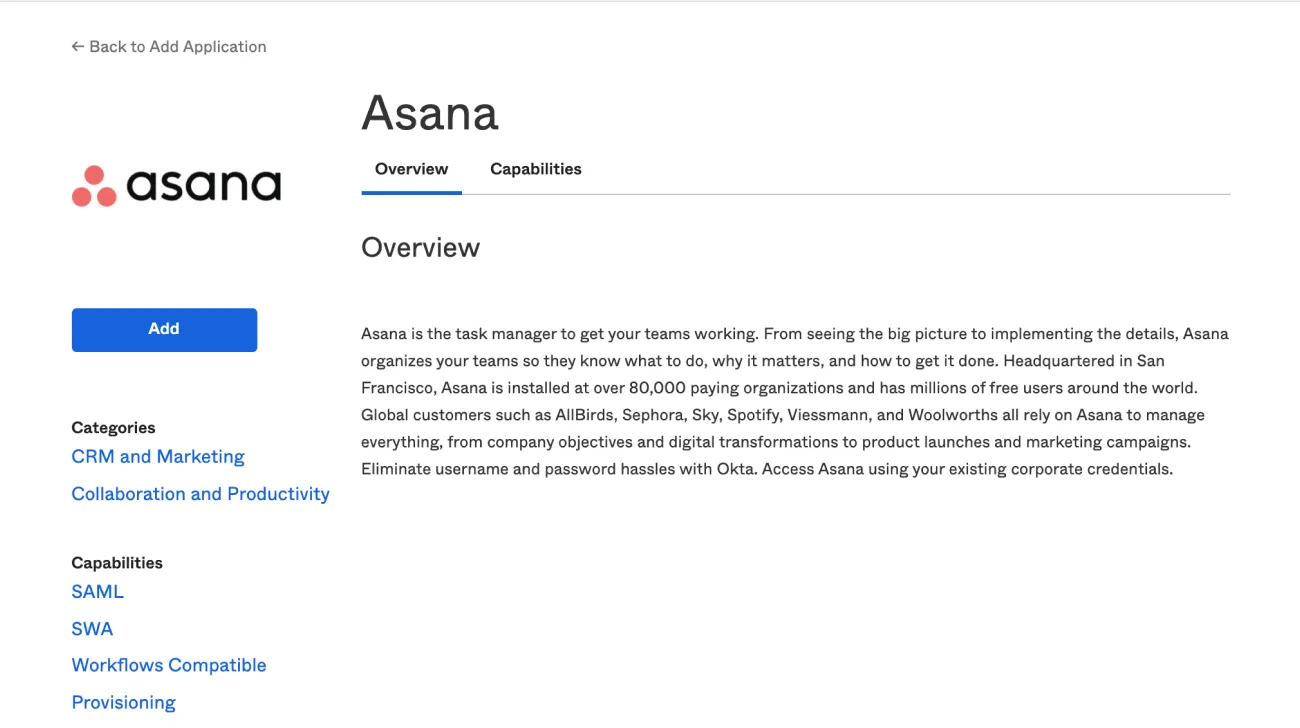Click the Overview section heading
Screen dimensions: 1300x728
pyautogui.click(x=420, y=247)
